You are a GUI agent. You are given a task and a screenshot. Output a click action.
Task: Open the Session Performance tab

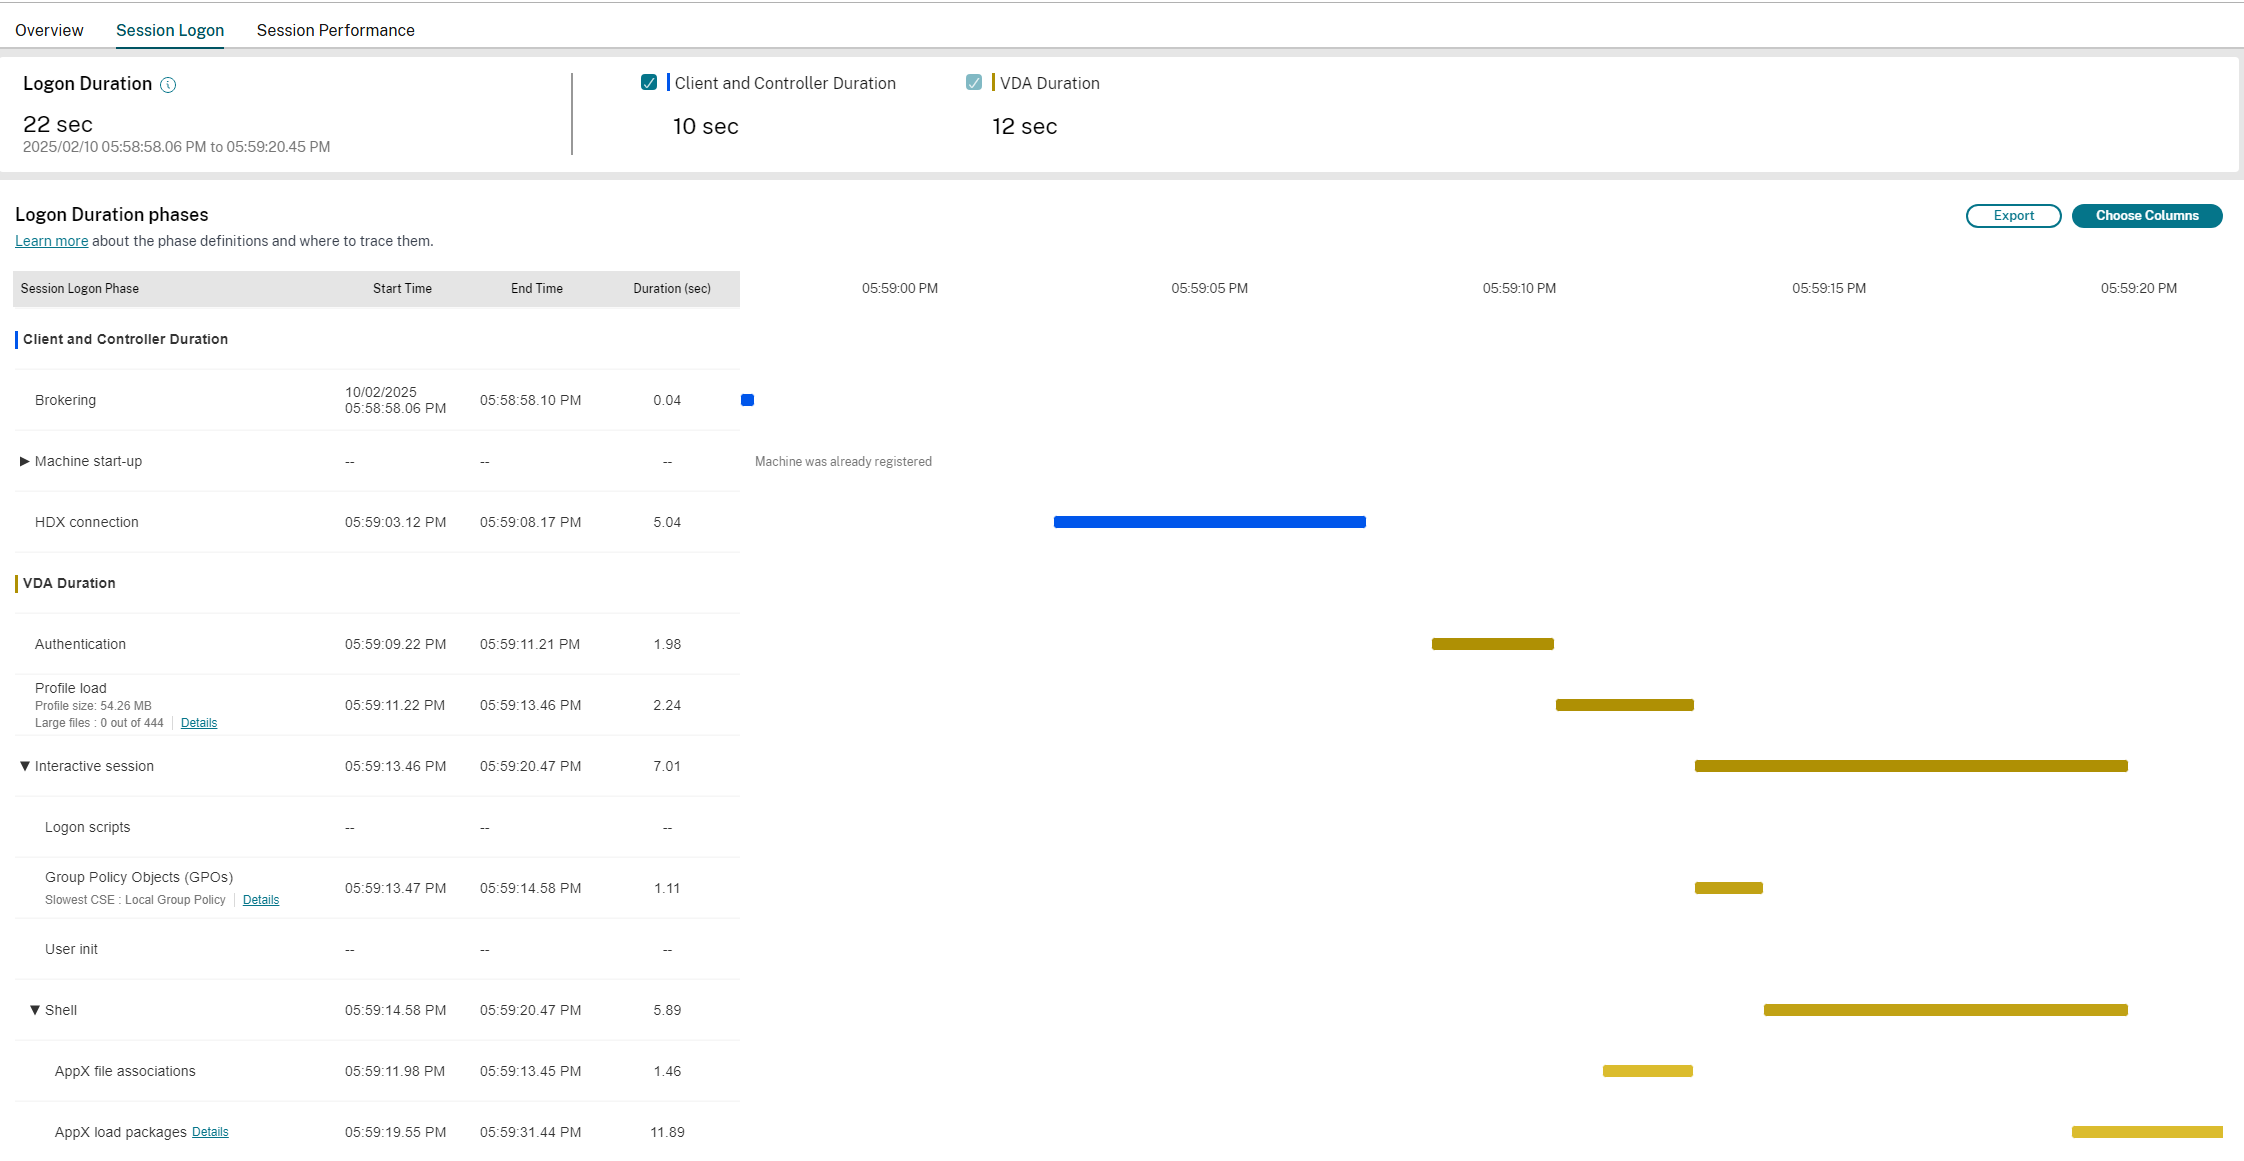click(x=335, y=30)
